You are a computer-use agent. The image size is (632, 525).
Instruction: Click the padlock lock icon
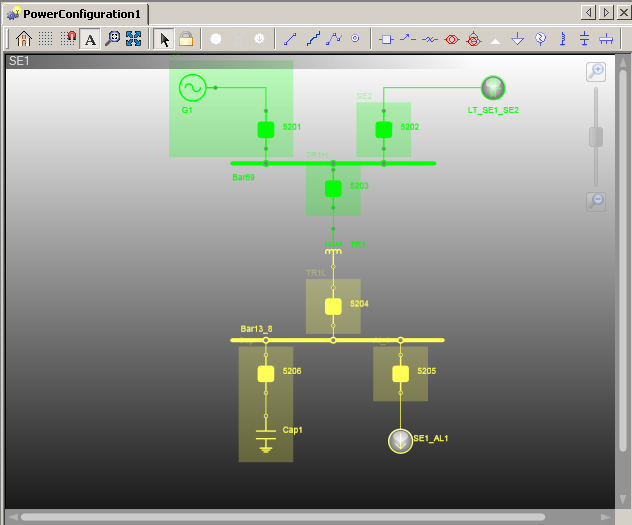(x=186, y=39)
